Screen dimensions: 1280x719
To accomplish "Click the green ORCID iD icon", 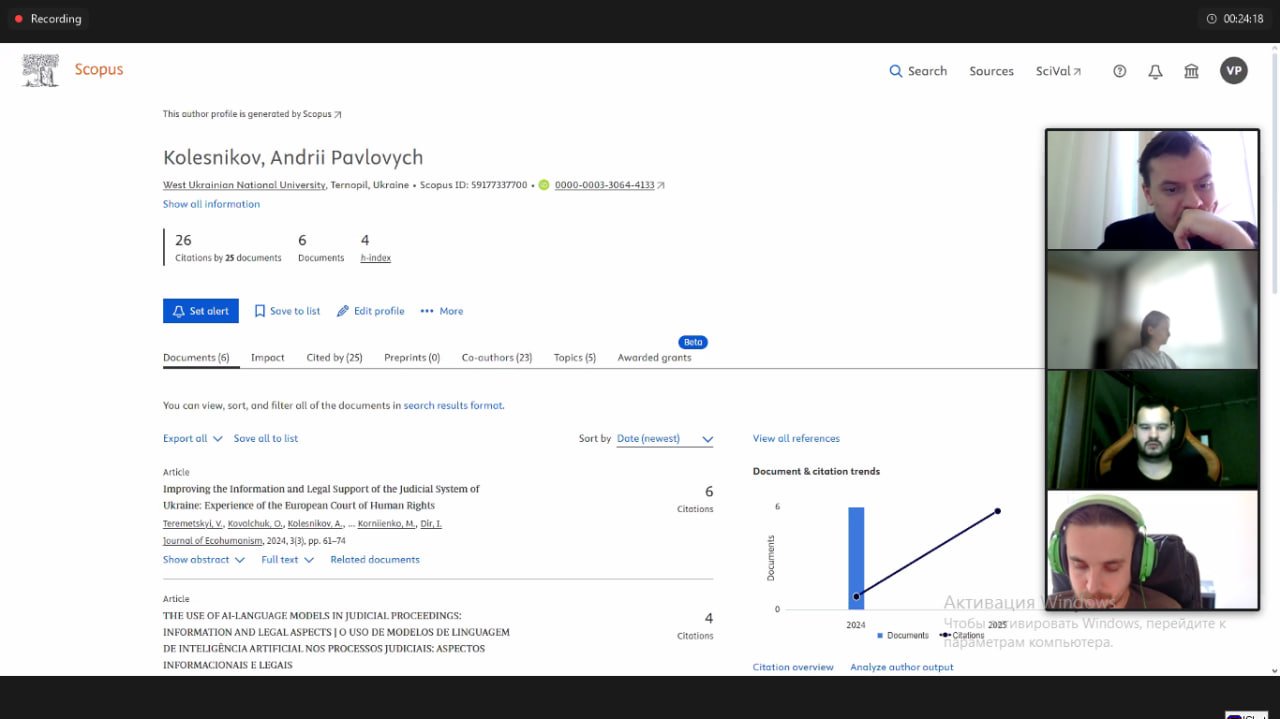I will tap(544, 185).
